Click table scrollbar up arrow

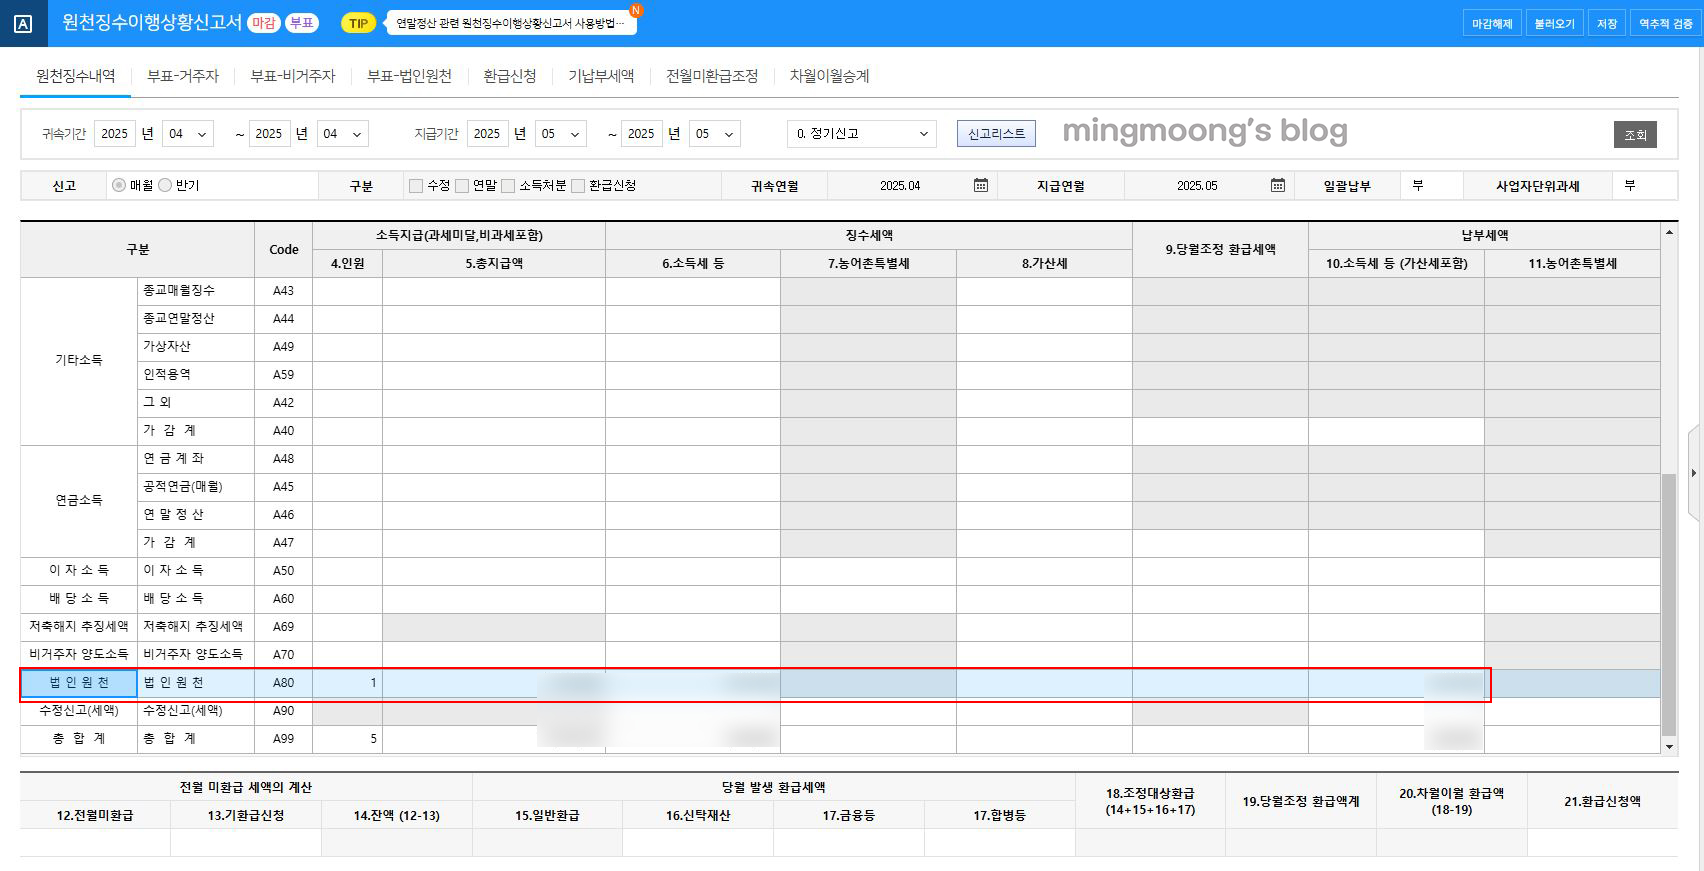coord(1668,233)
